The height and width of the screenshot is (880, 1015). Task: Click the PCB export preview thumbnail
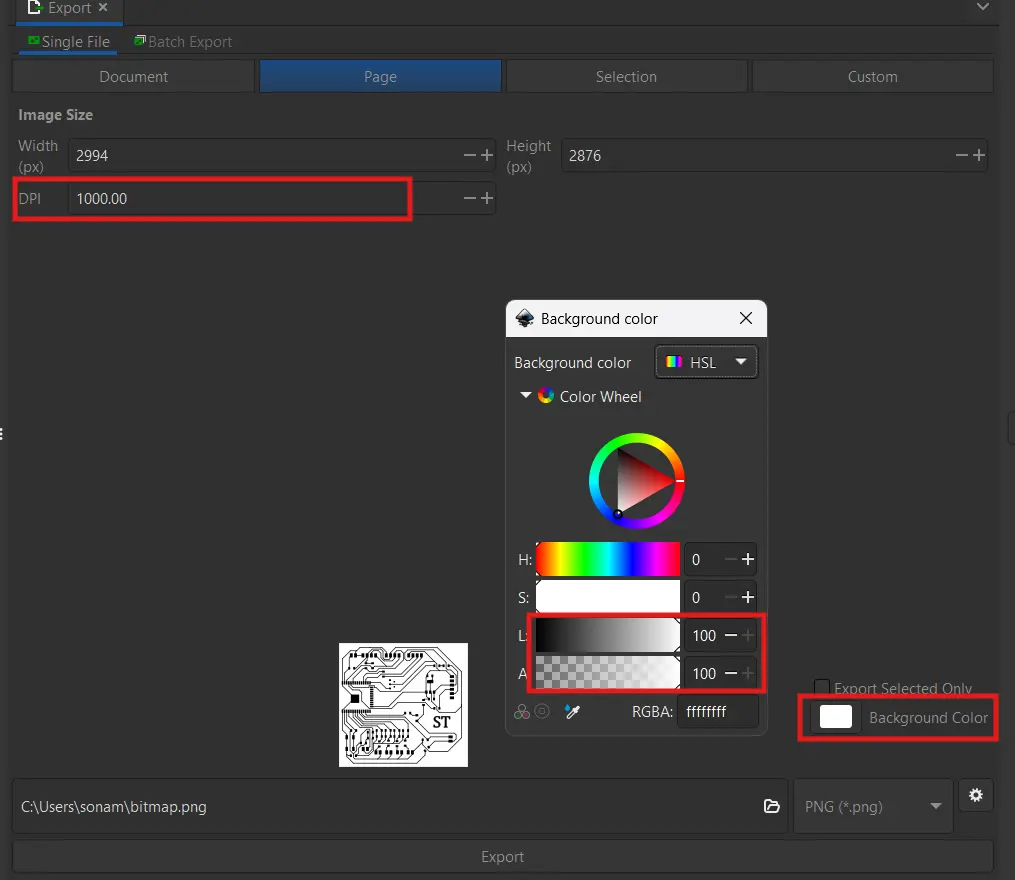(403, 705)
